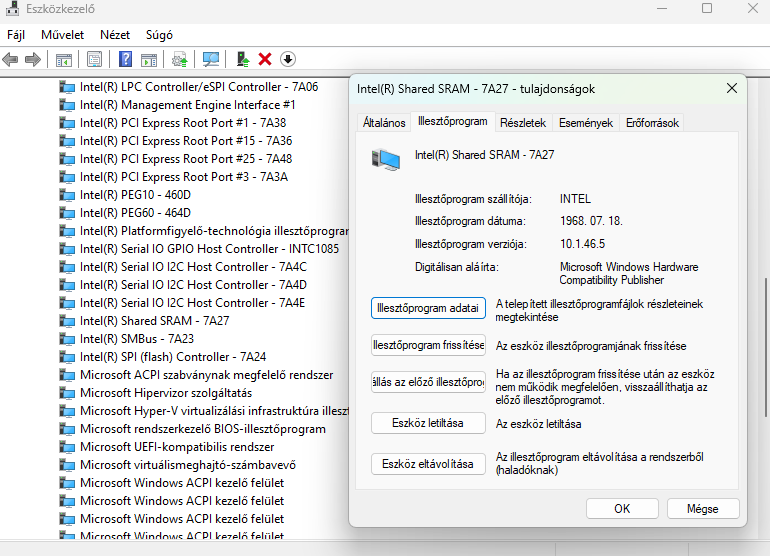
Task: Click device icon beside Intel(R) Management Engine Interface #1
Action: (67, 105)
